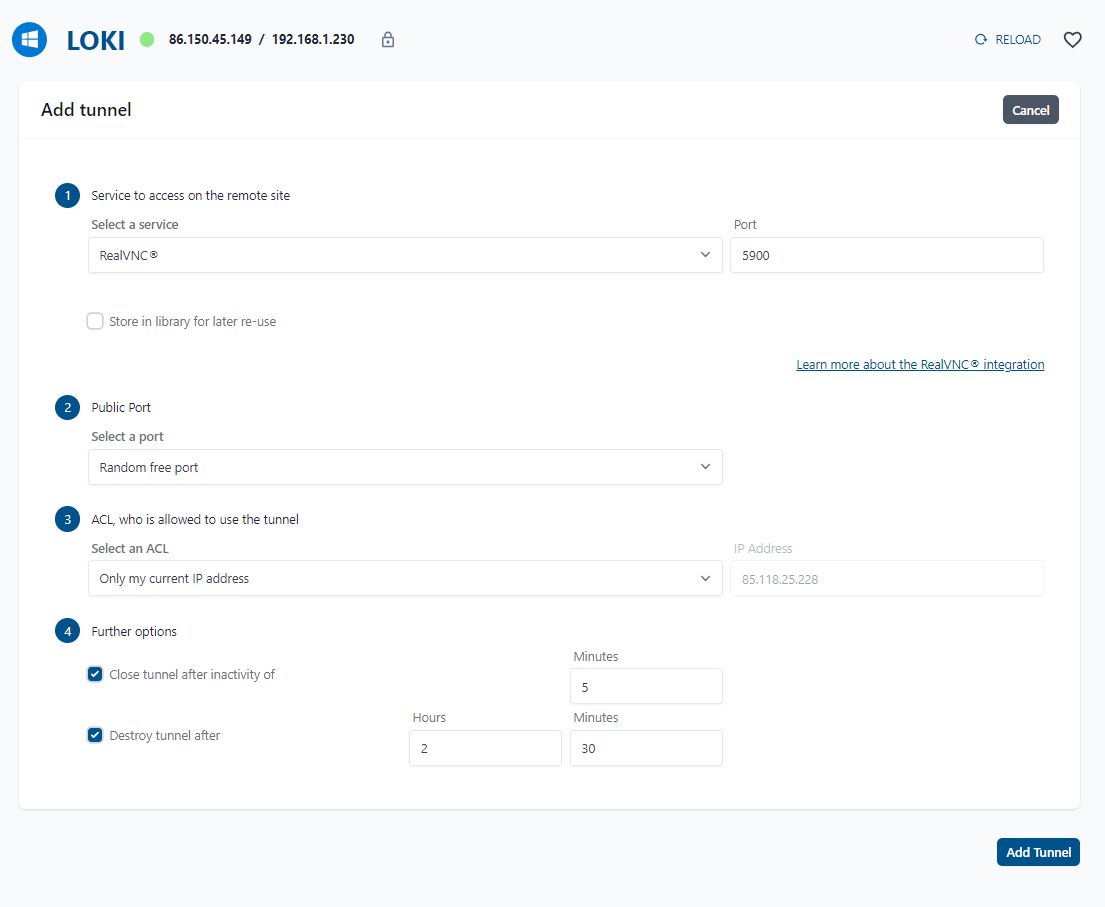Viewport: 1105px width, 907px height.
Task: Click the Add tunnel heading
Action: pyautogui.click(x=86, y=110)
